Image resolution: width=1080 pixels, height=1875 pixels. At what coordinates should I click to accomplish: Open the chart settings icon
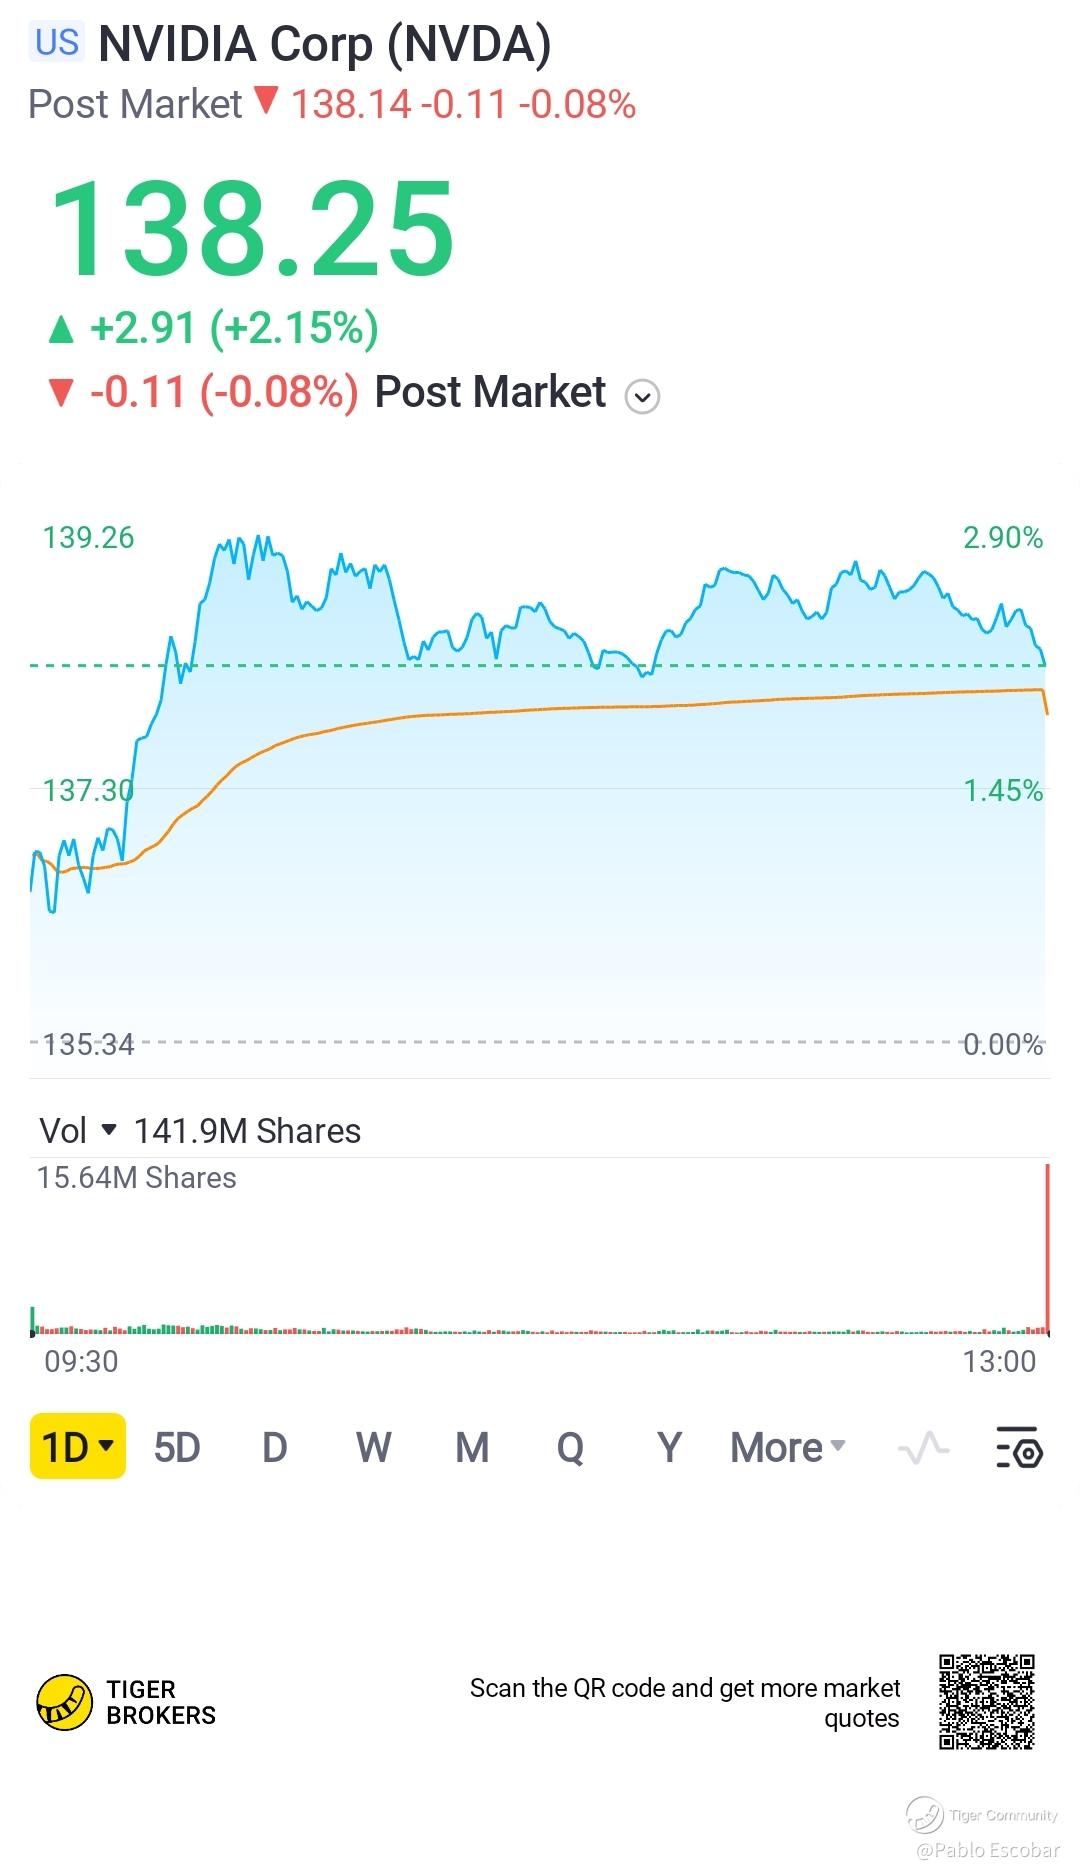point(1019,1447)
